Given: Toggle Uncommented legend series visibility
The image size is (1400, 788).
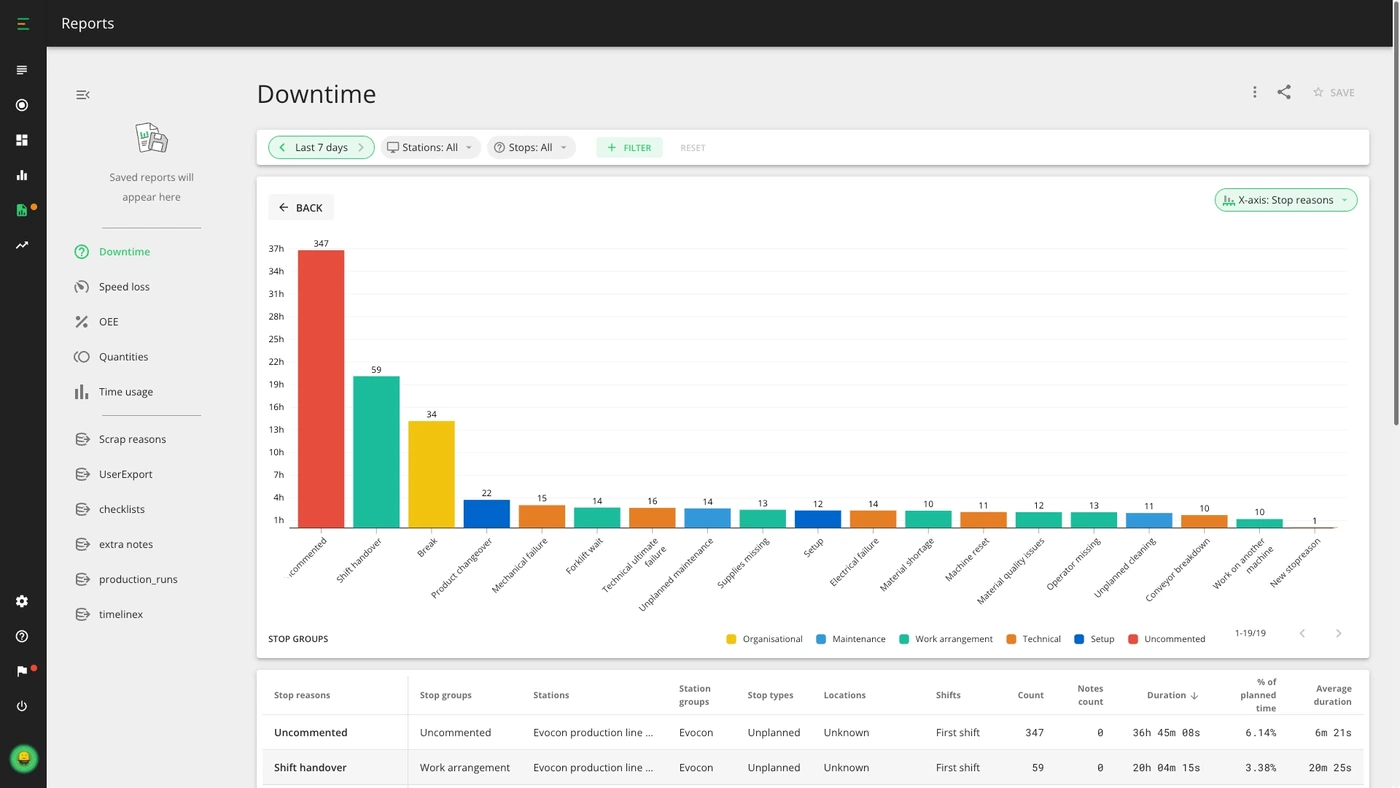Looking at the screenshot, I should [x=1166, y=639].
